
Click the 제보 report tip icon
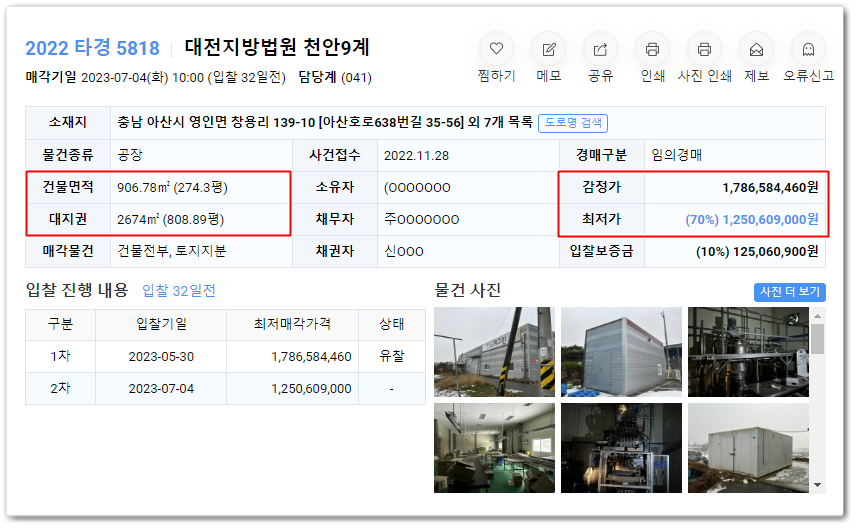pyautogui.click(x=756, y=49)
